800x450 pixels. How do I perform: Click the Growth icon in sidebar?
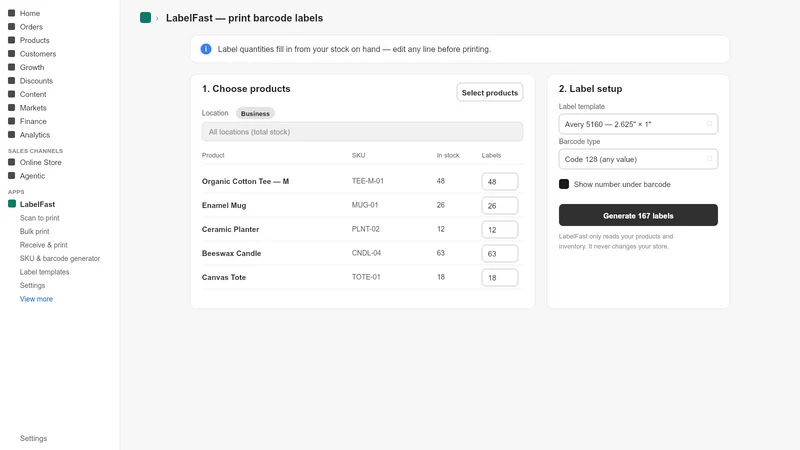pyautogui.click(x=11, y=67)
